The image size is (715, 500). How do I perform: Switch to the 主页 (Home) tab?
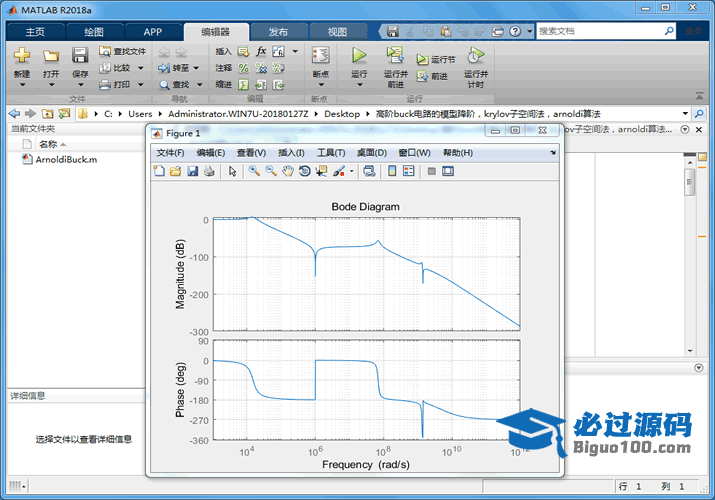[35, 32]
